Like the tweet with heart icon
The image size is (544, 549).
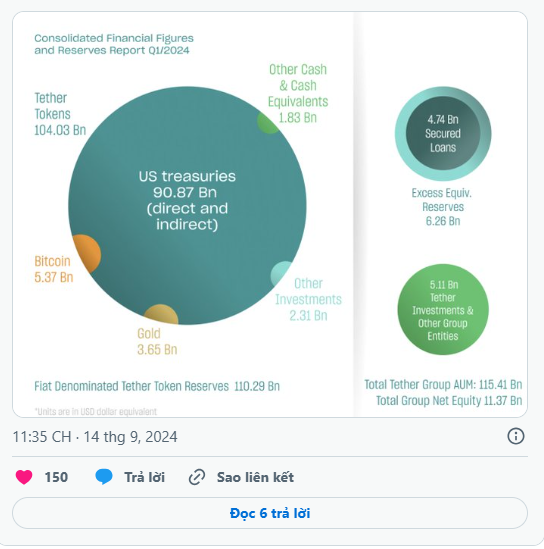click(24, 477)
